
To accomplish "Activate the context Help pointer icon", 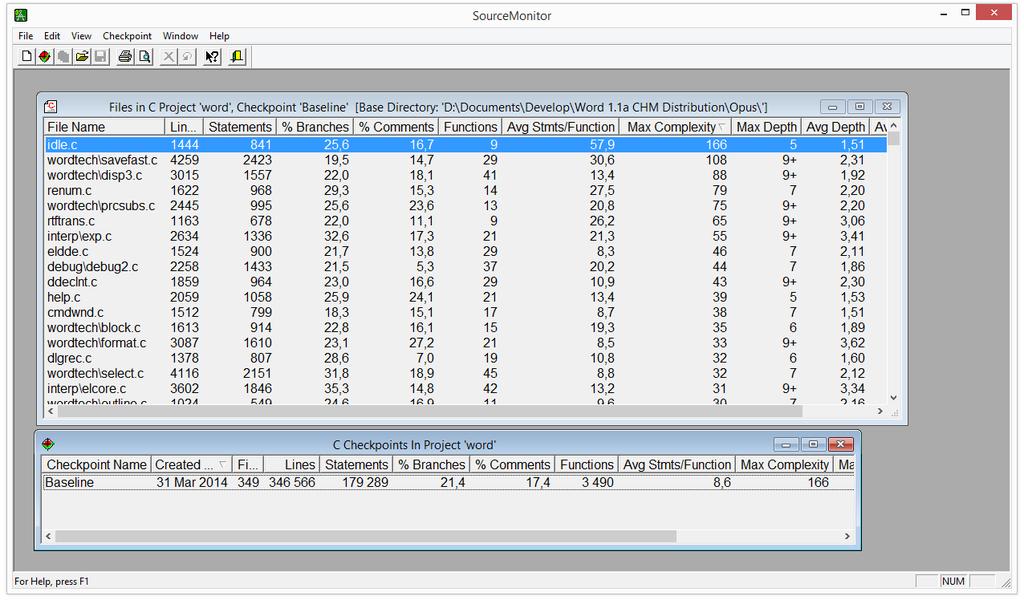I will tap(212, 57).
